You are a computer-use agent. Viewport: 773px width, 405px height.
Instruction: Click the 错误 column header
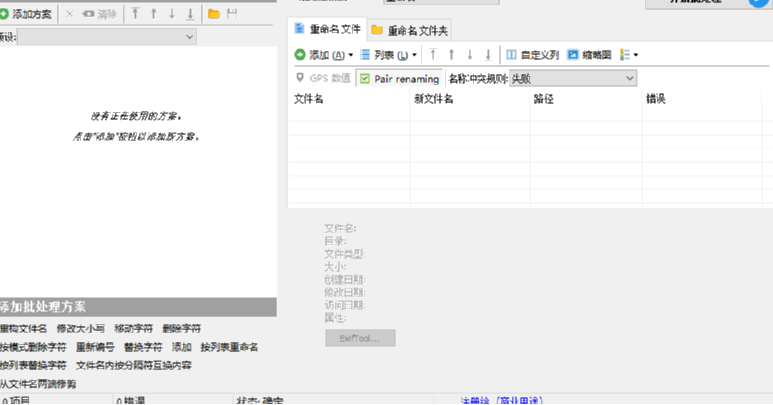pyautogui.click(x=702, y=99)
